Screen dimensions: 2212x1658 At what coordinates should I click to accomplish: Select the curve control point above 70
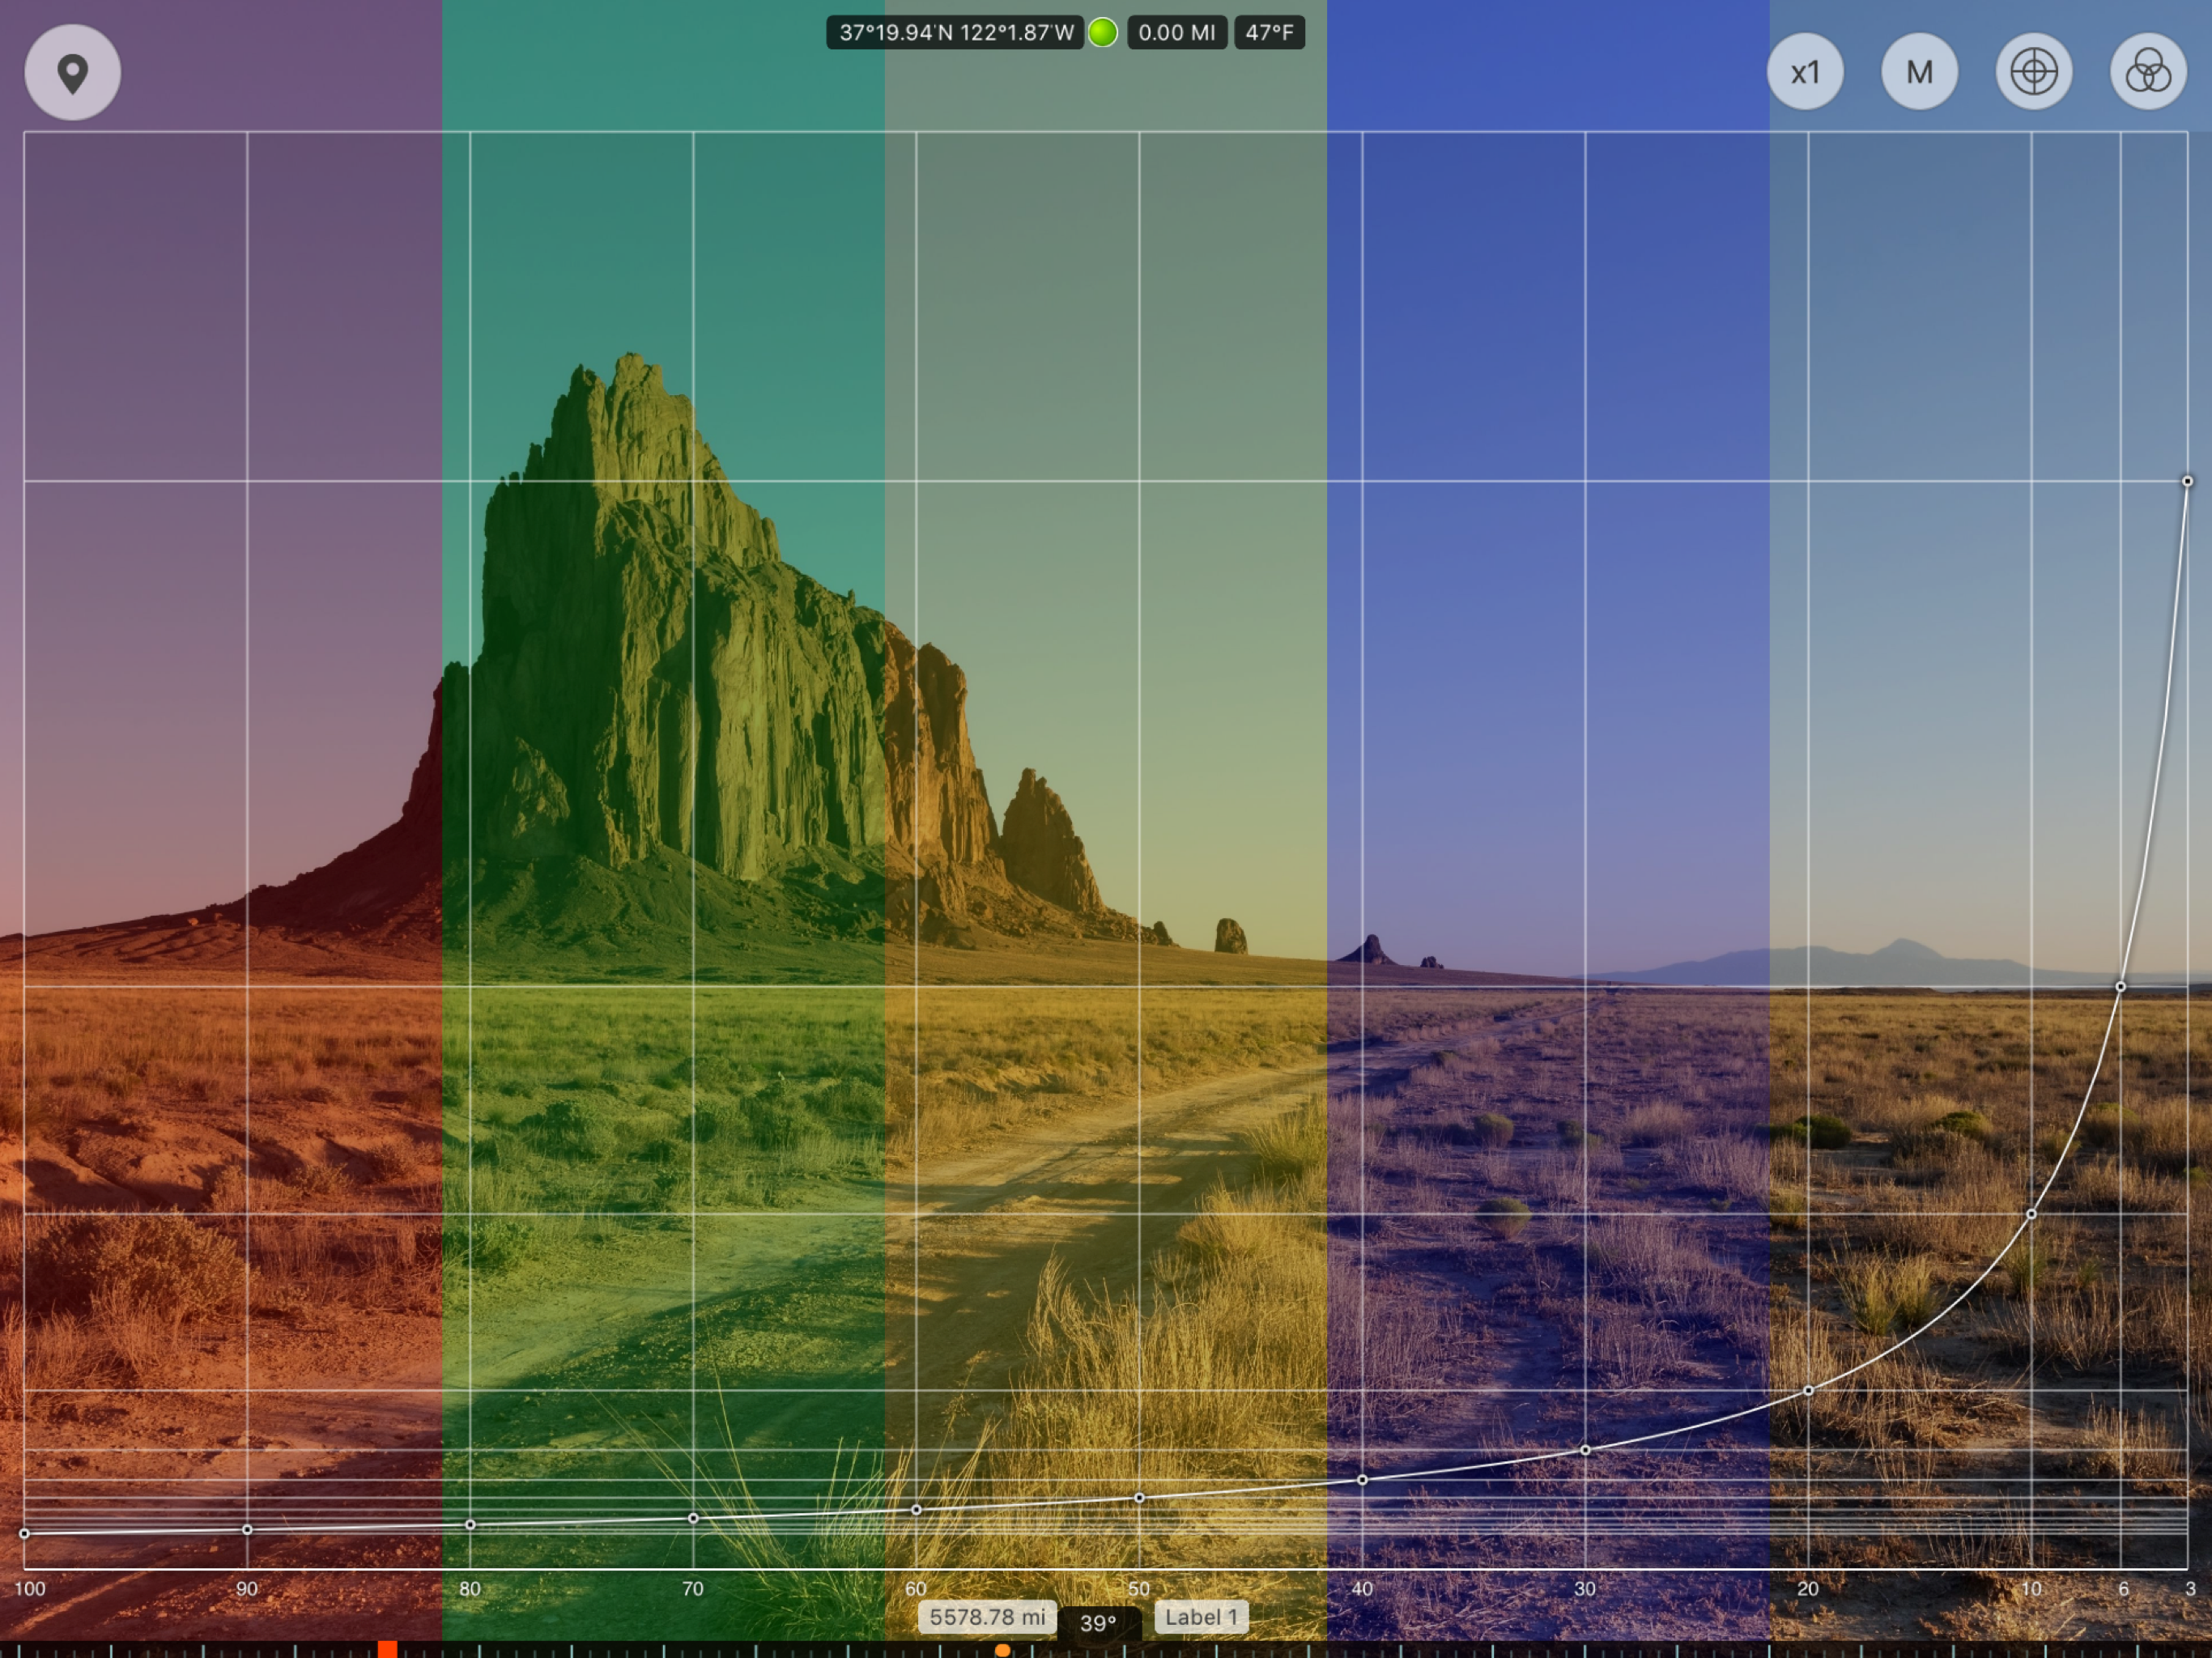click(x=693, y=1519)
